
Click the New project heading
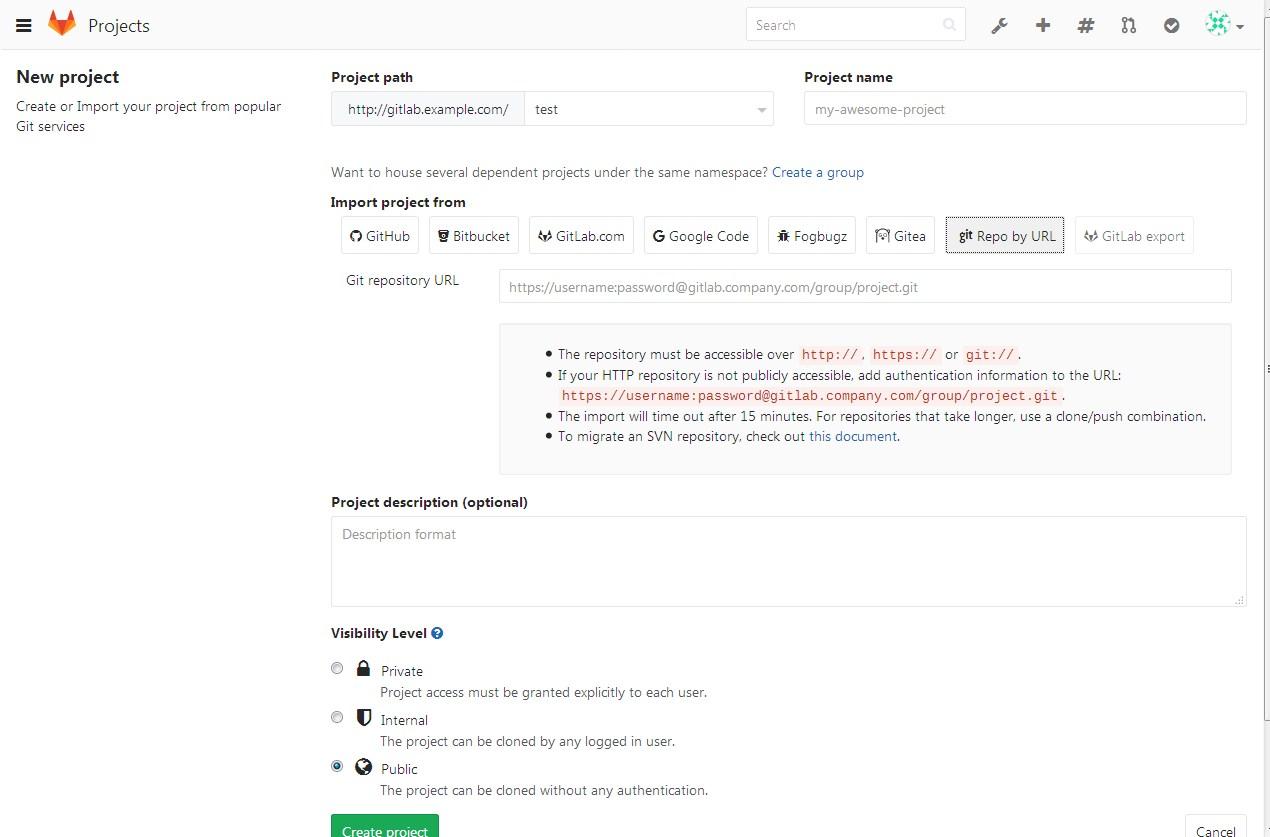(68, 77)
